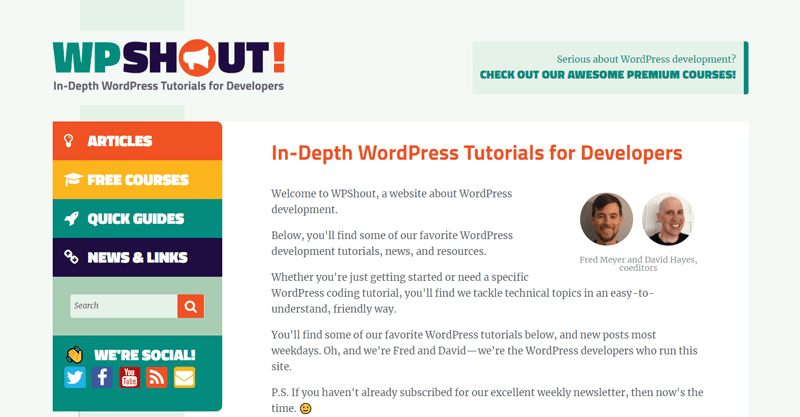
Task: Click the caption Fred Meyer and David Hayes, coeditors
Action: coord(638,263)
